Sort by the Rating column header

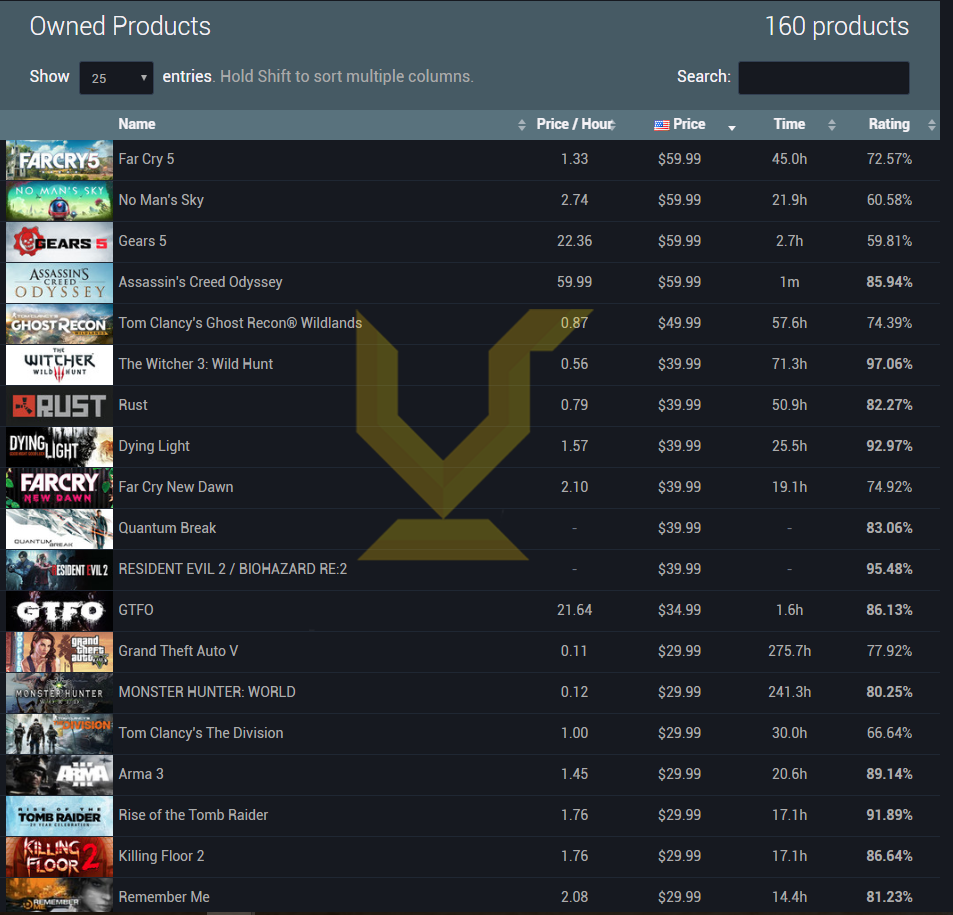(888, 125)
